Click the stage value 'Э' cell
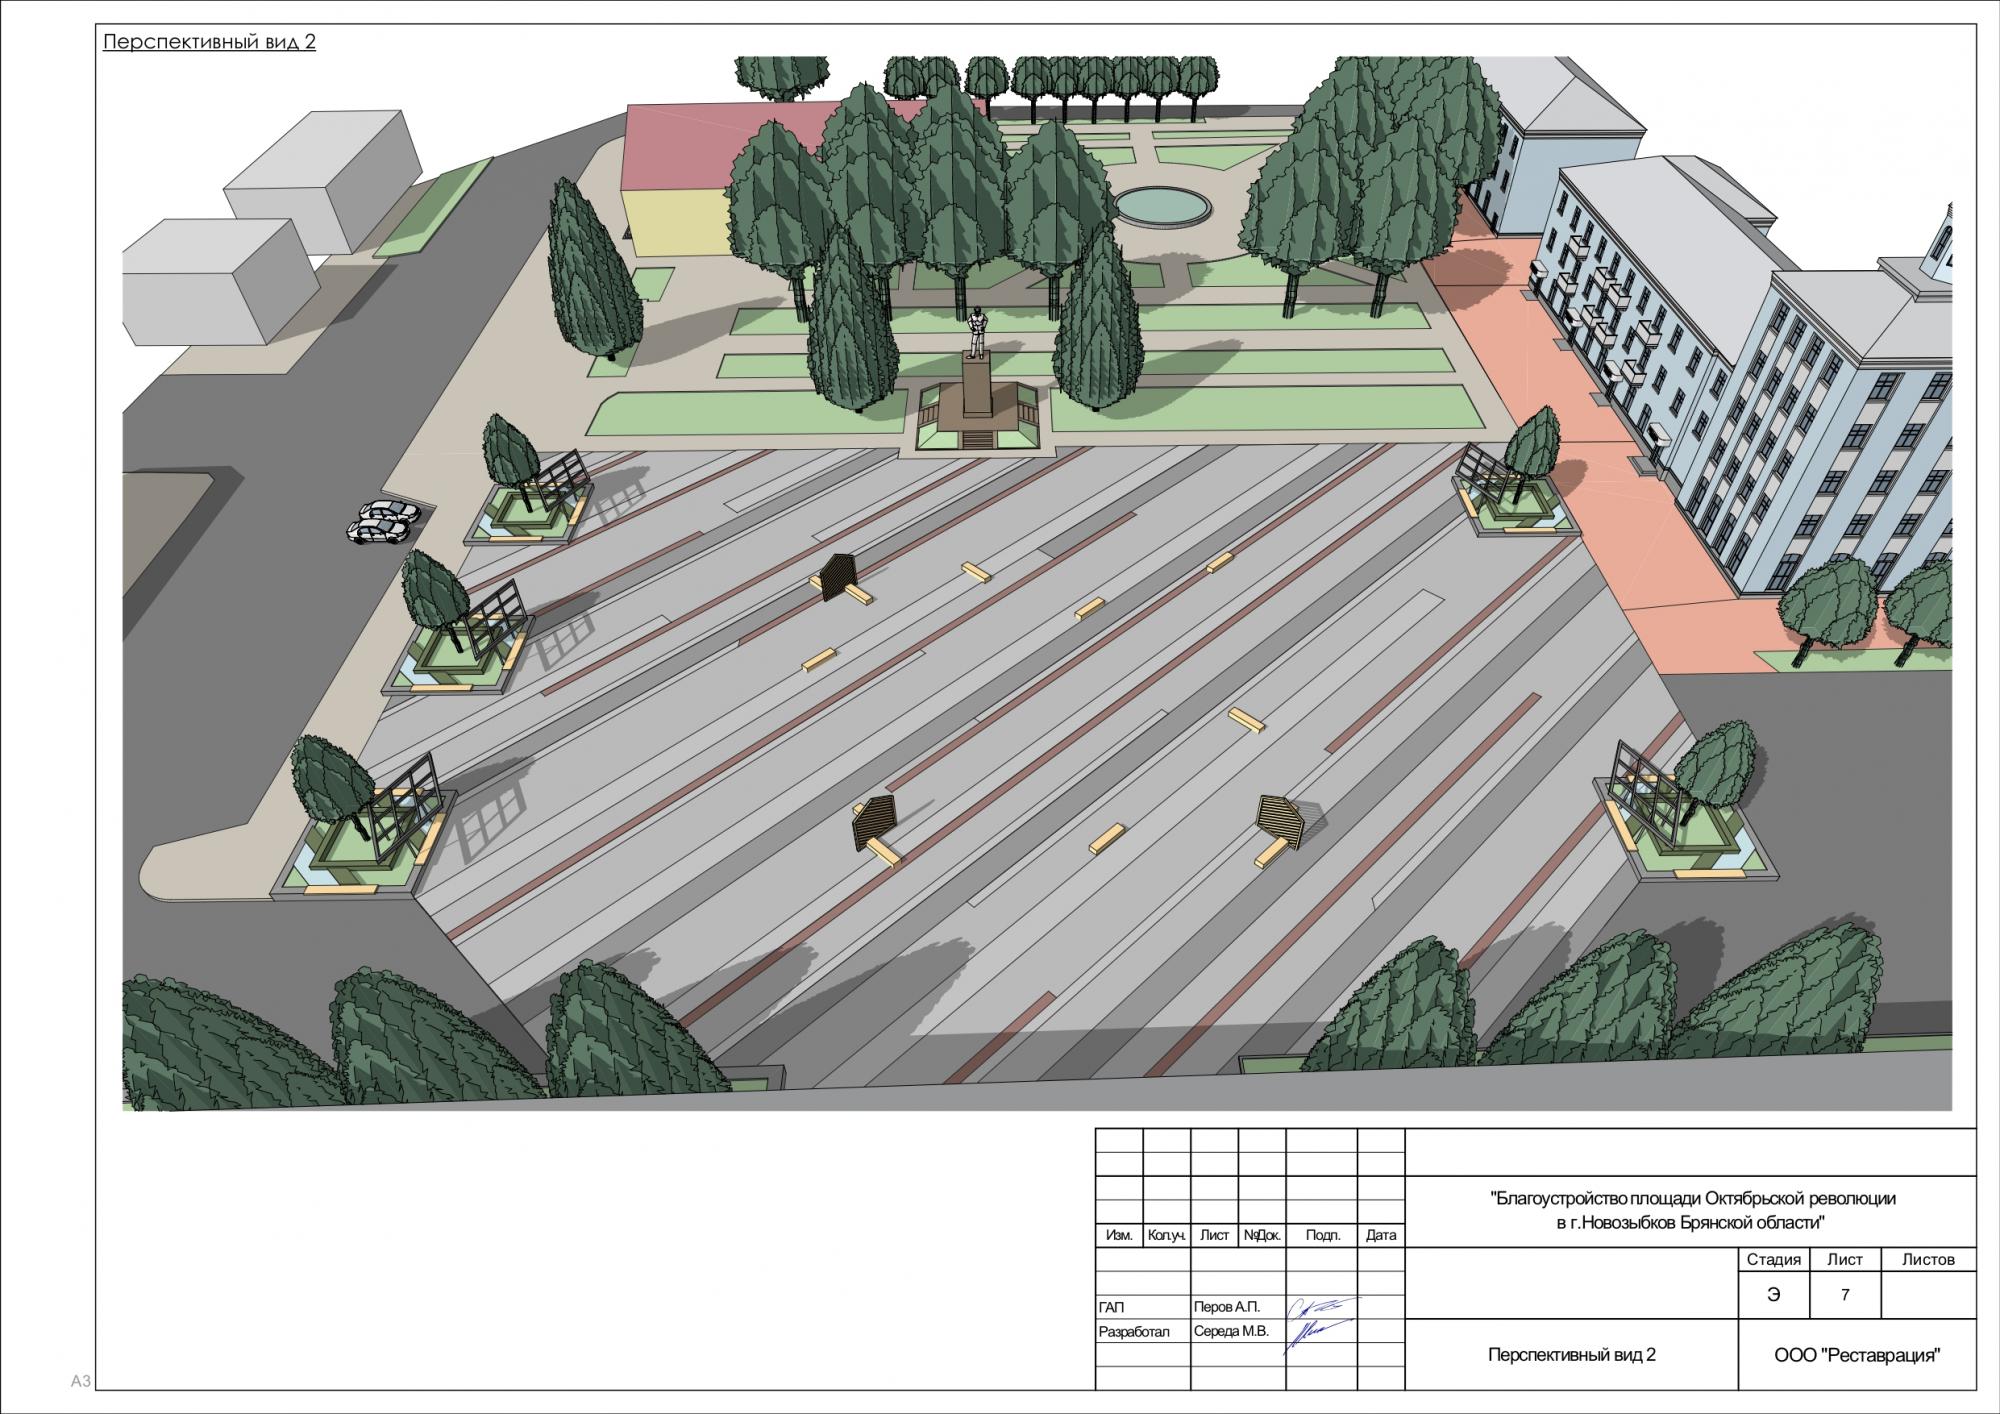Image resolution: width=2000 pixels, height=1414 pixels. coord(1773,1295)
